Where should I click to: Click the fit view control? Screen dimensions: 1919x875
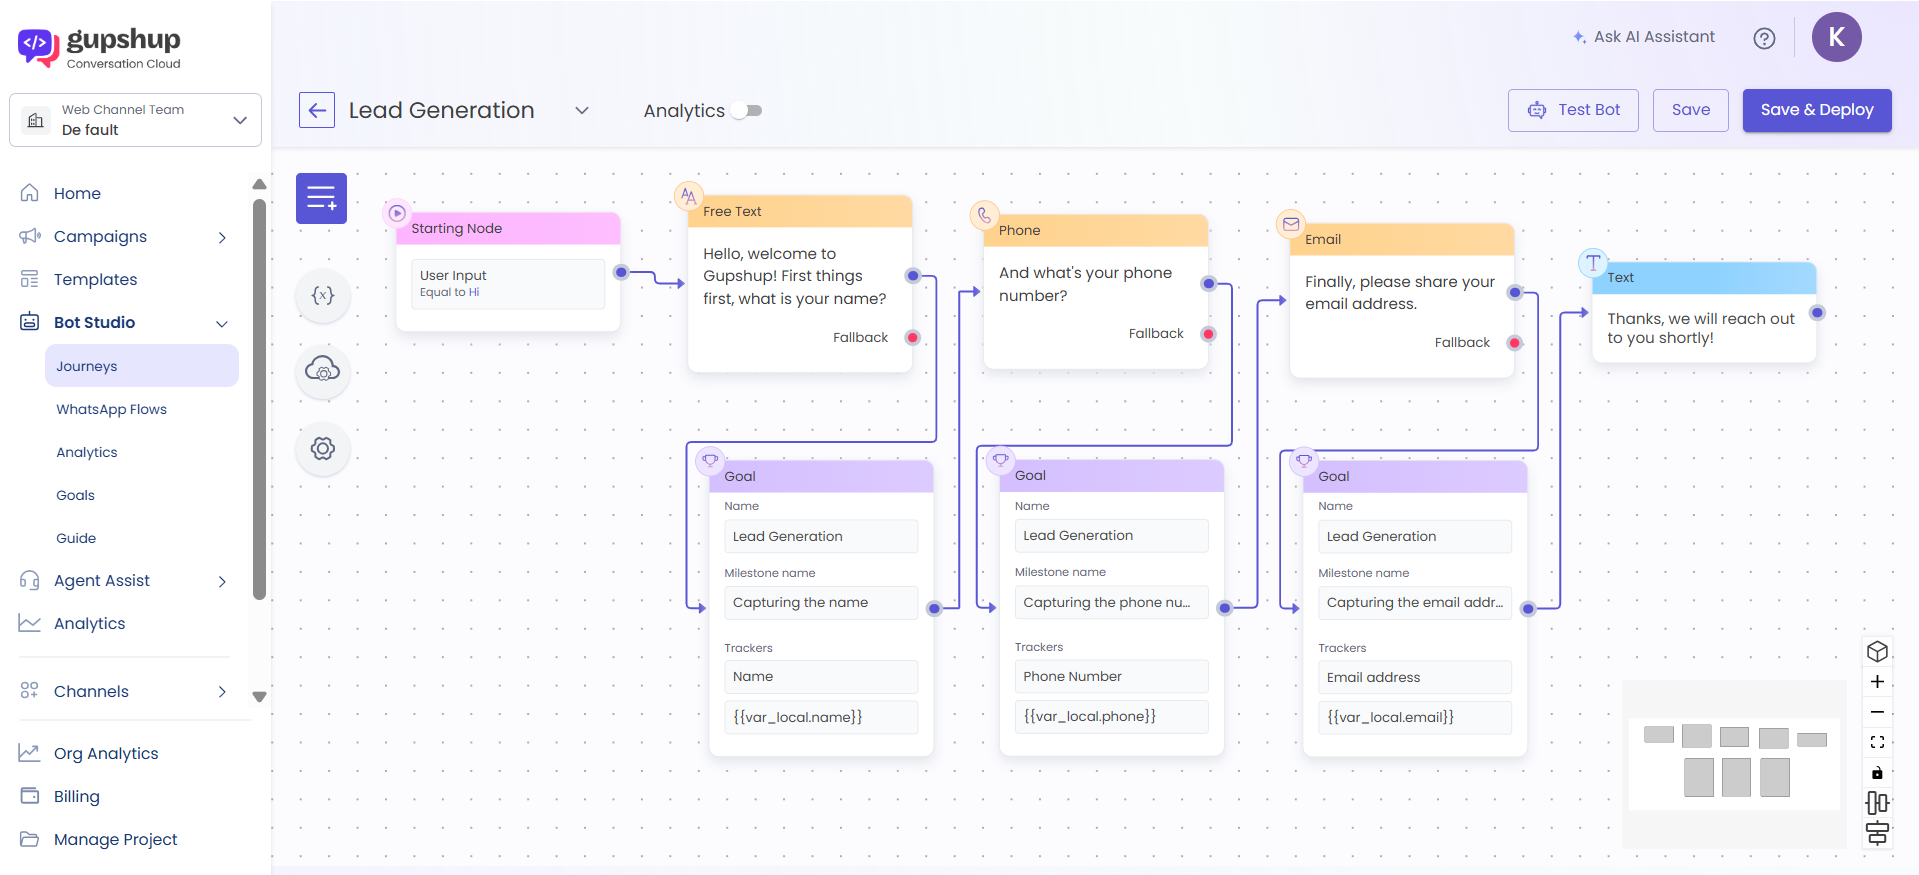(x=1877, y=742)
